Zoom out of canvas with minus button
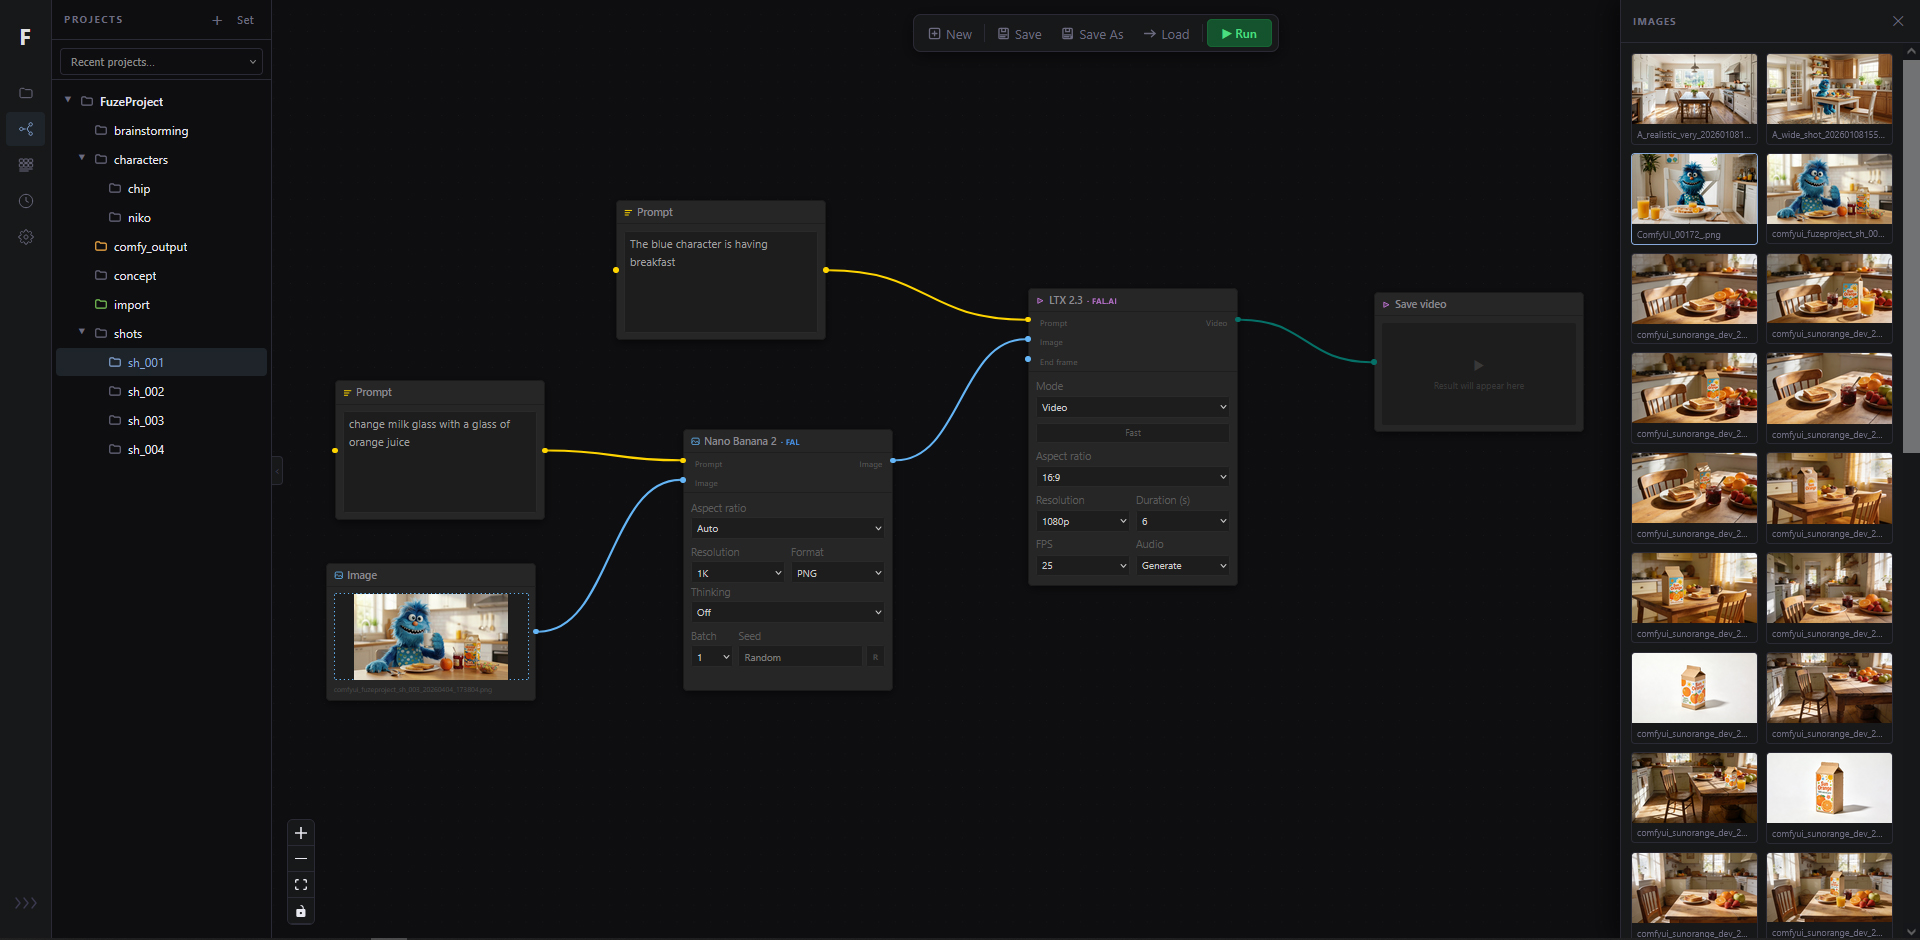1920x940 pixels. [301, 859]
